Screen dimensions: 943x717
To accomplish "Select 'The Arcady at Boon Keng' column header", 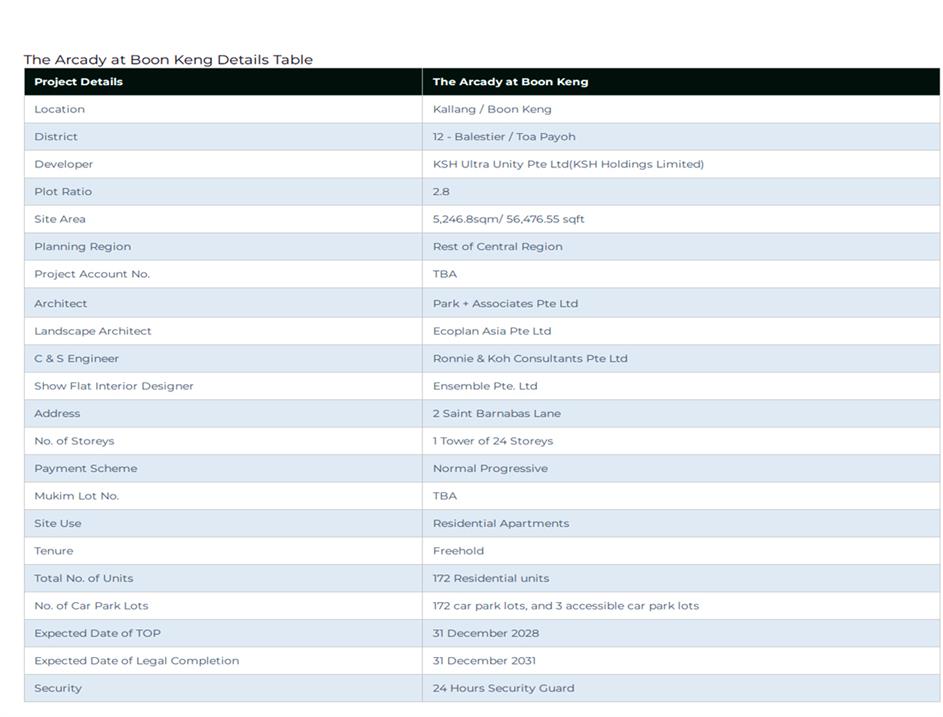I will [x=510, y=82].
